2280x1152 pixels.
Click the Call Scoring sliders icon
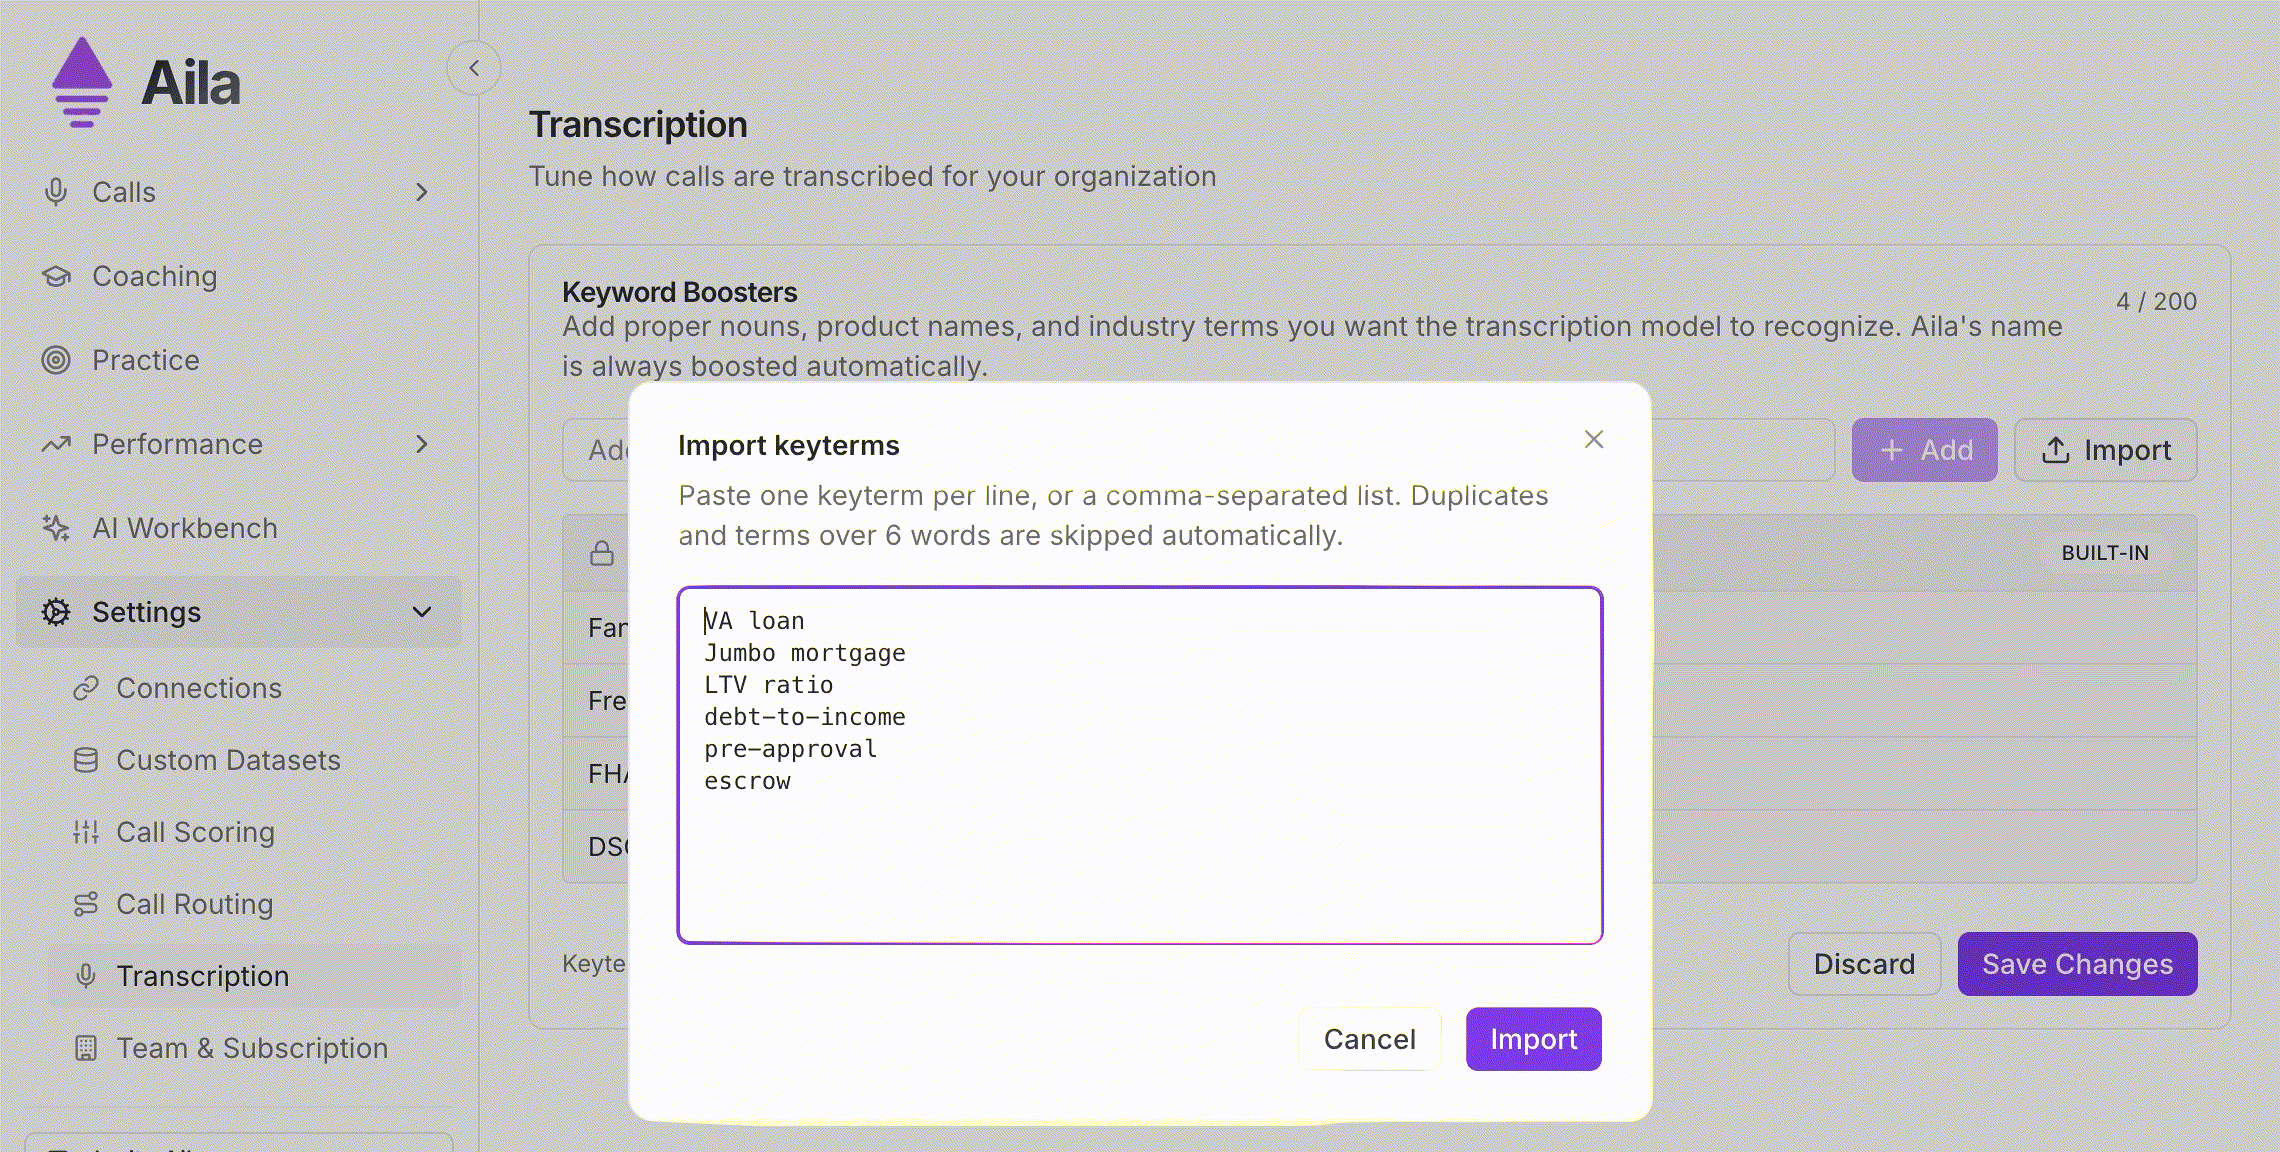pos(86,832)
